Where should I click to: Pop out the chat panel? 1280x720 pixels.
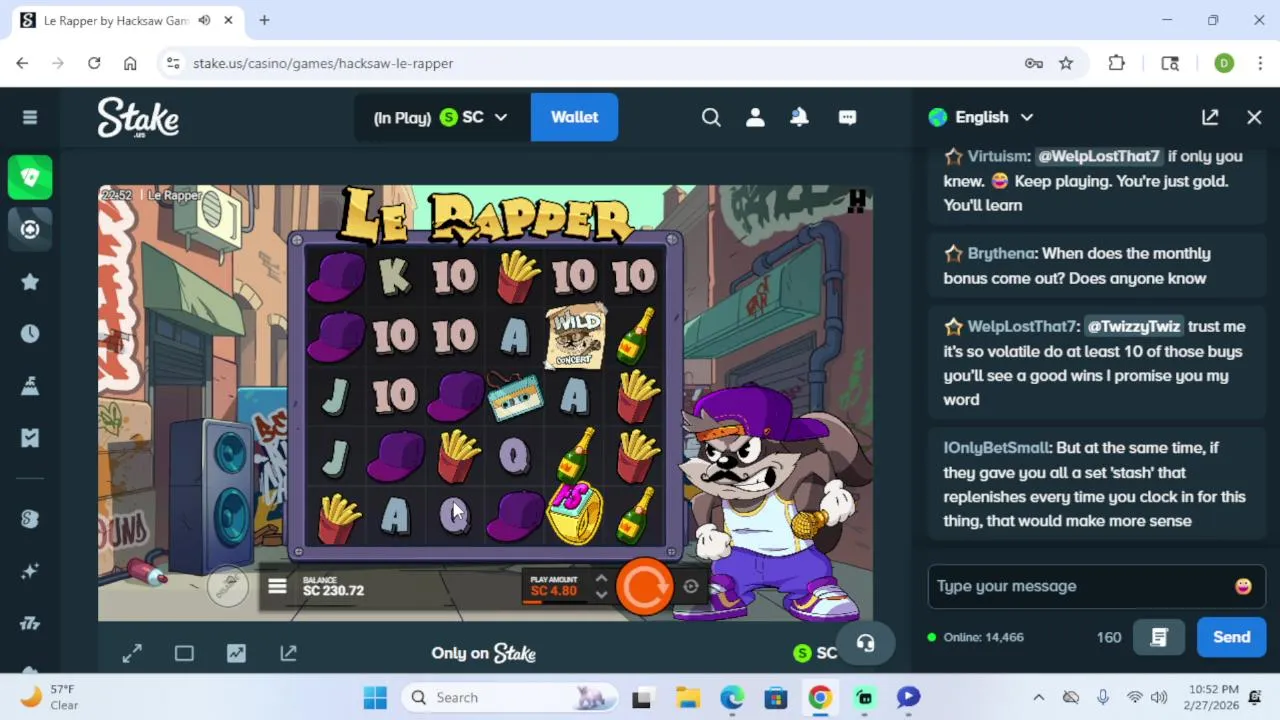tap(1210, 117)
